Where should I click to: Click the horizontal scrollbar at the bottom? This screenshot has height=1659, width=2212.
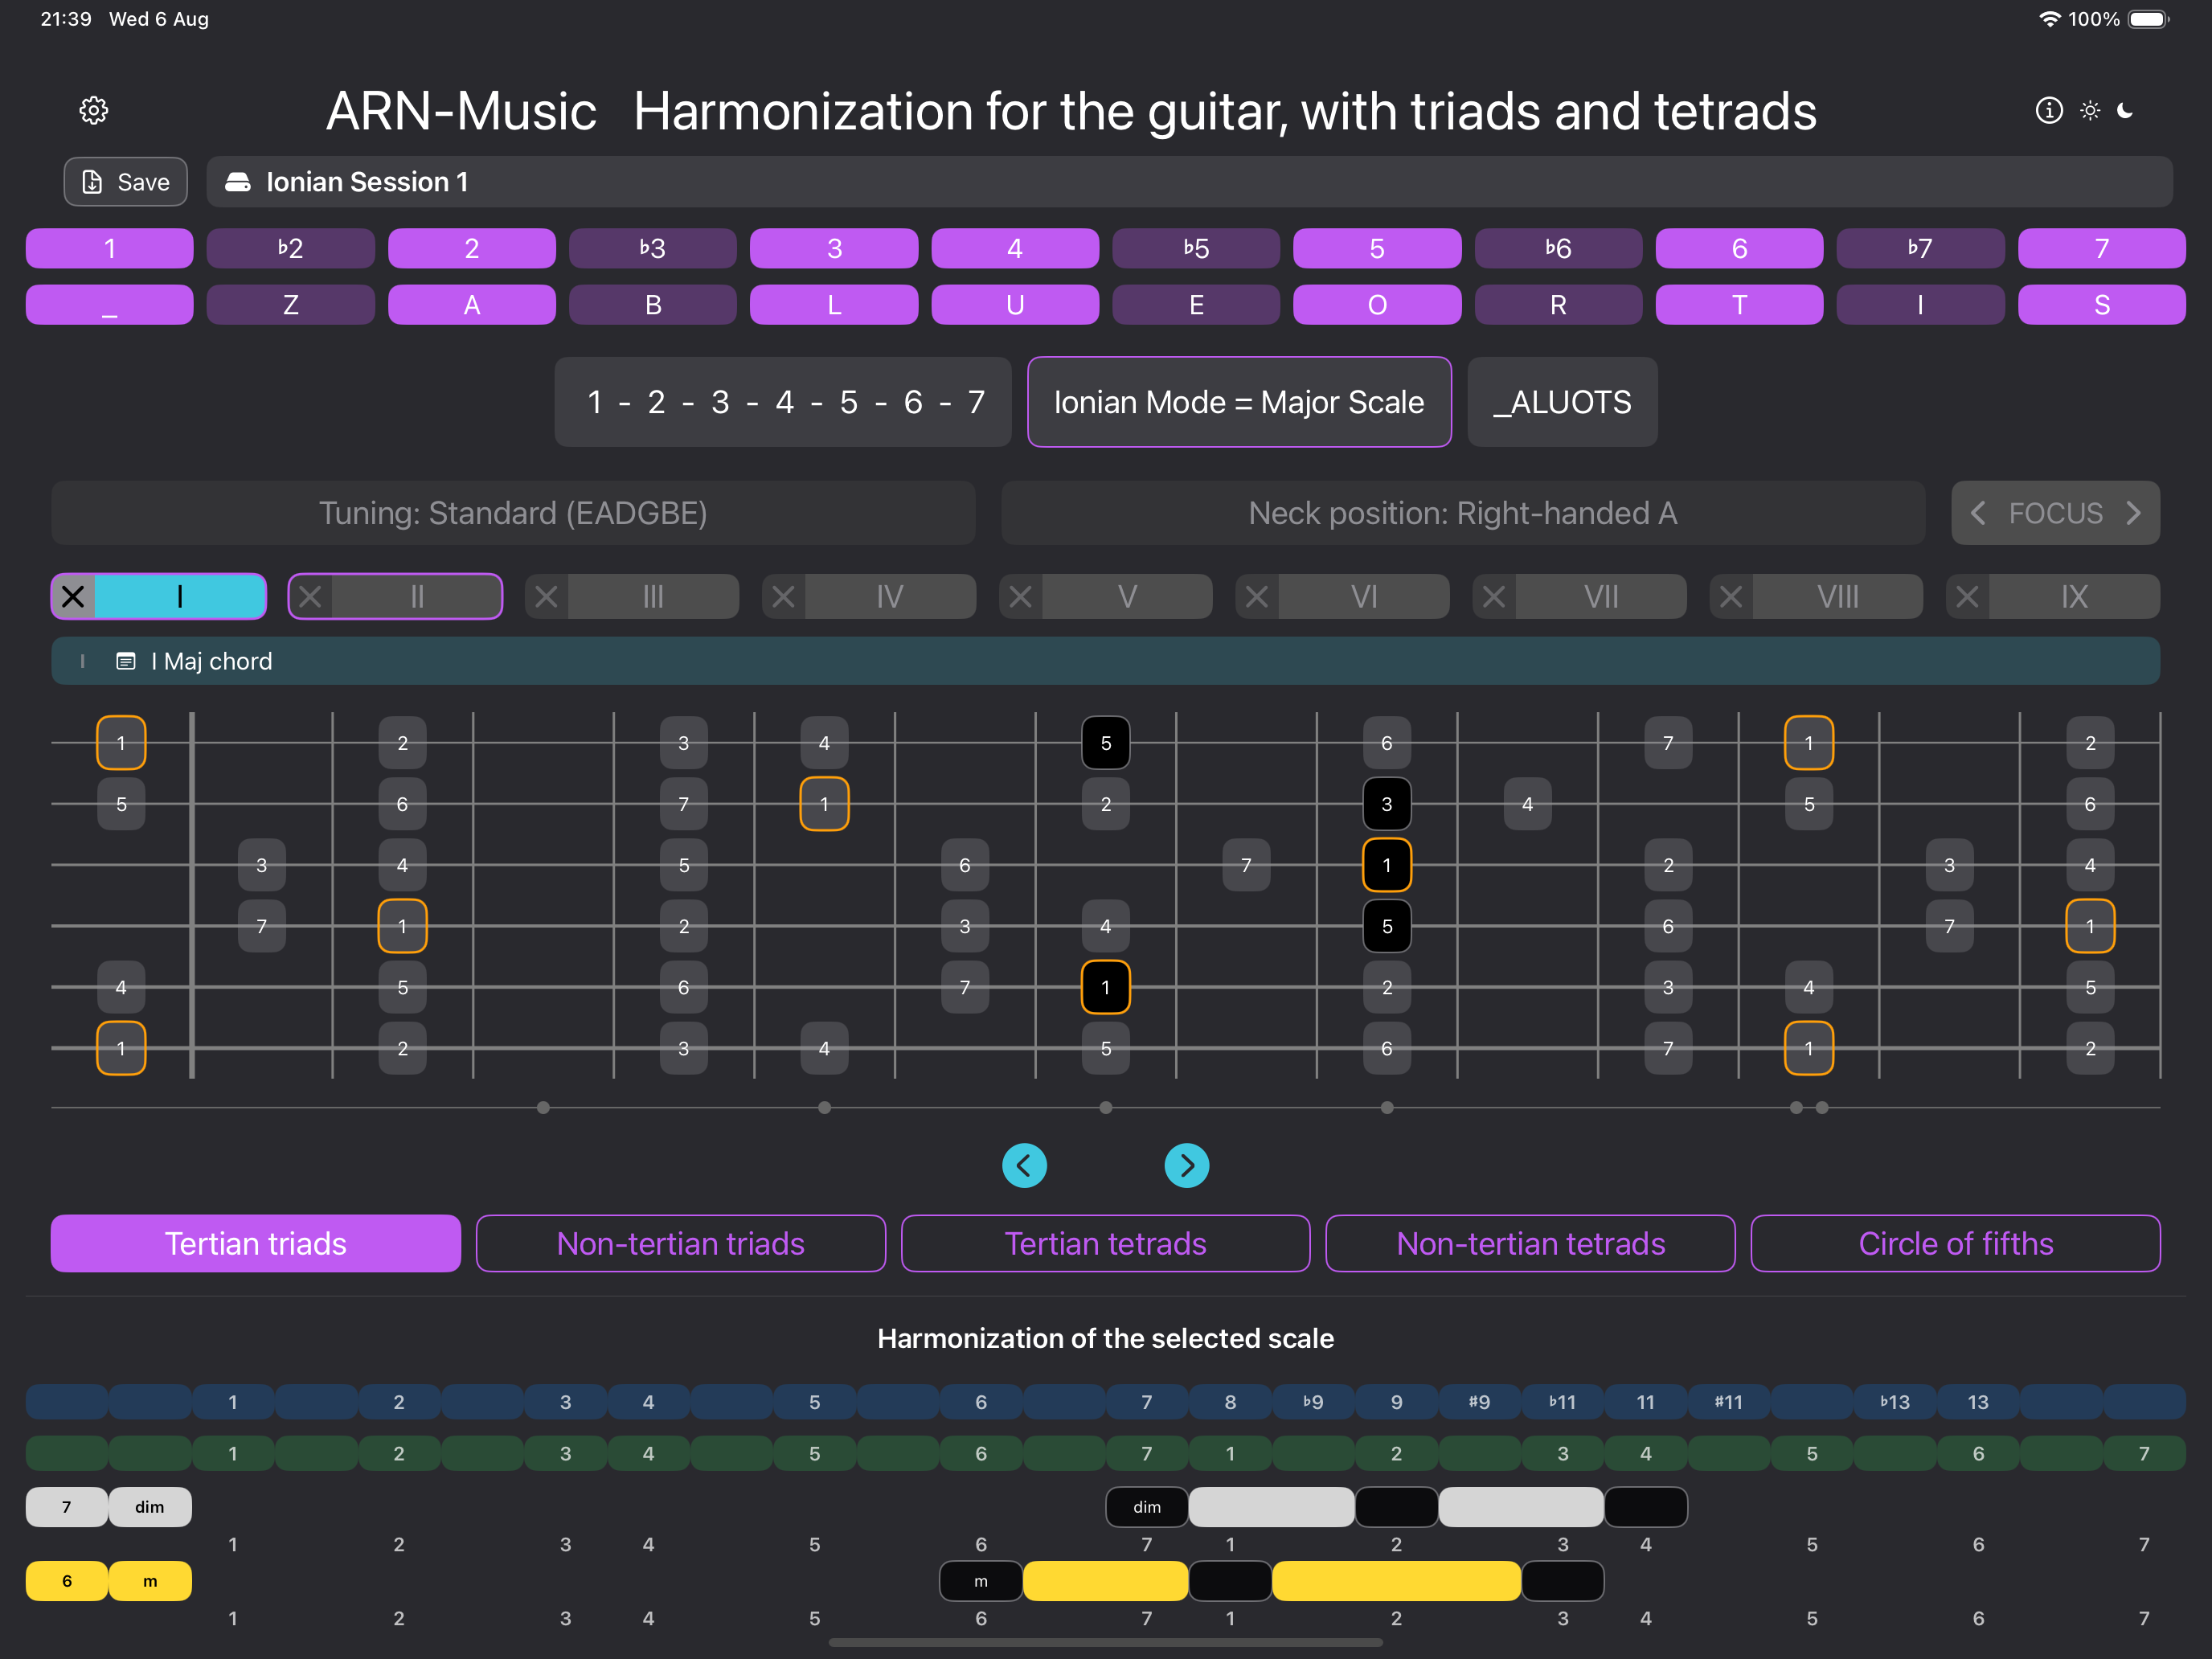(x=1106, y=1642)
